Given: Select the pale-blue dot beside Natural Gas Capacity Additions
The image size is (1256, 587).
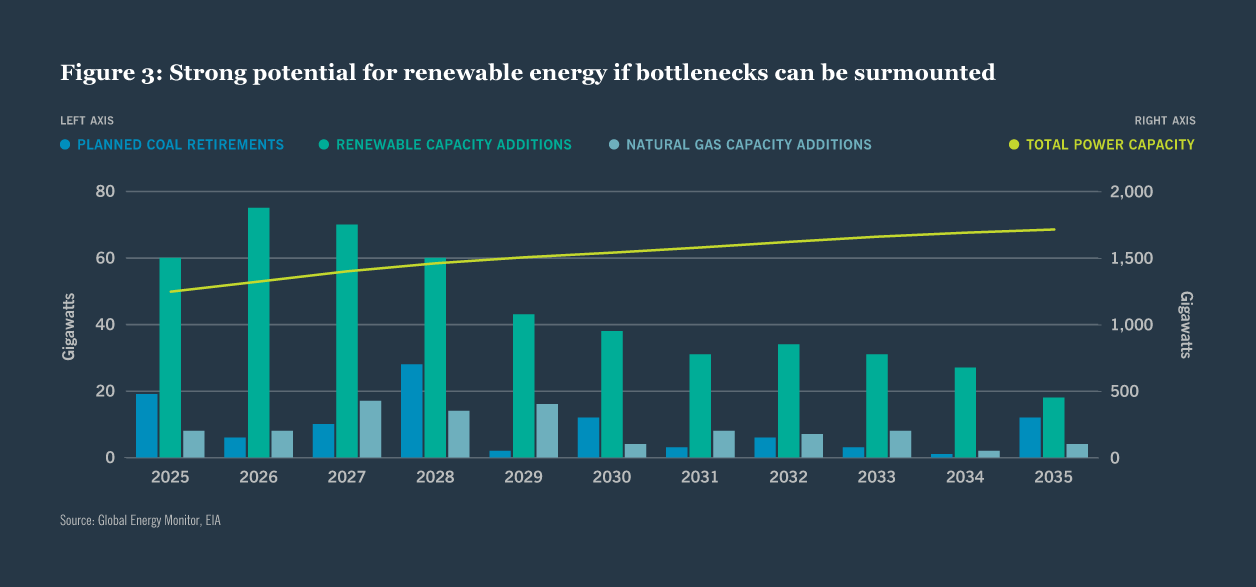Looking at the screenshot, I should point(616,144).
